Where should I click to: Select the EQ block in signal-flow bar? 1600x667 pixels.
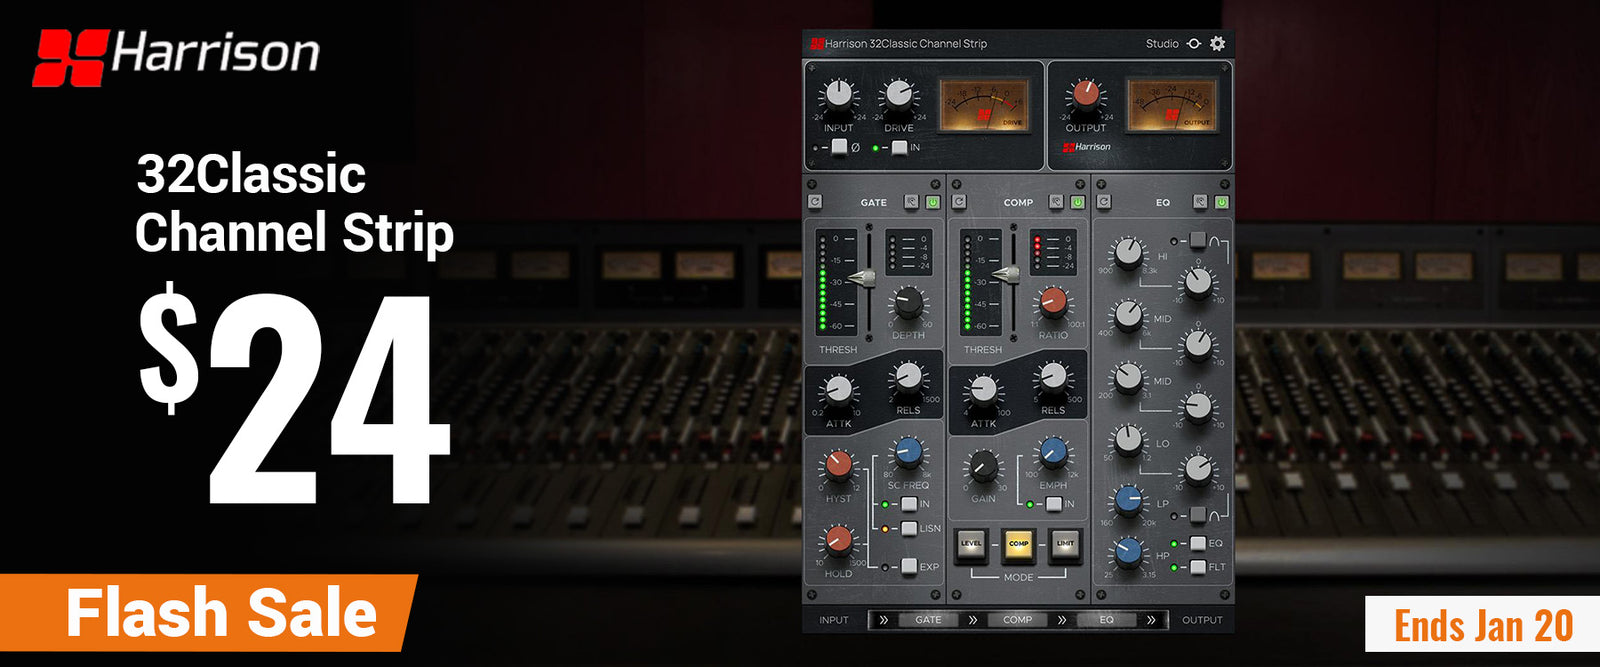pyautogui.click(x=1106, y=620)
